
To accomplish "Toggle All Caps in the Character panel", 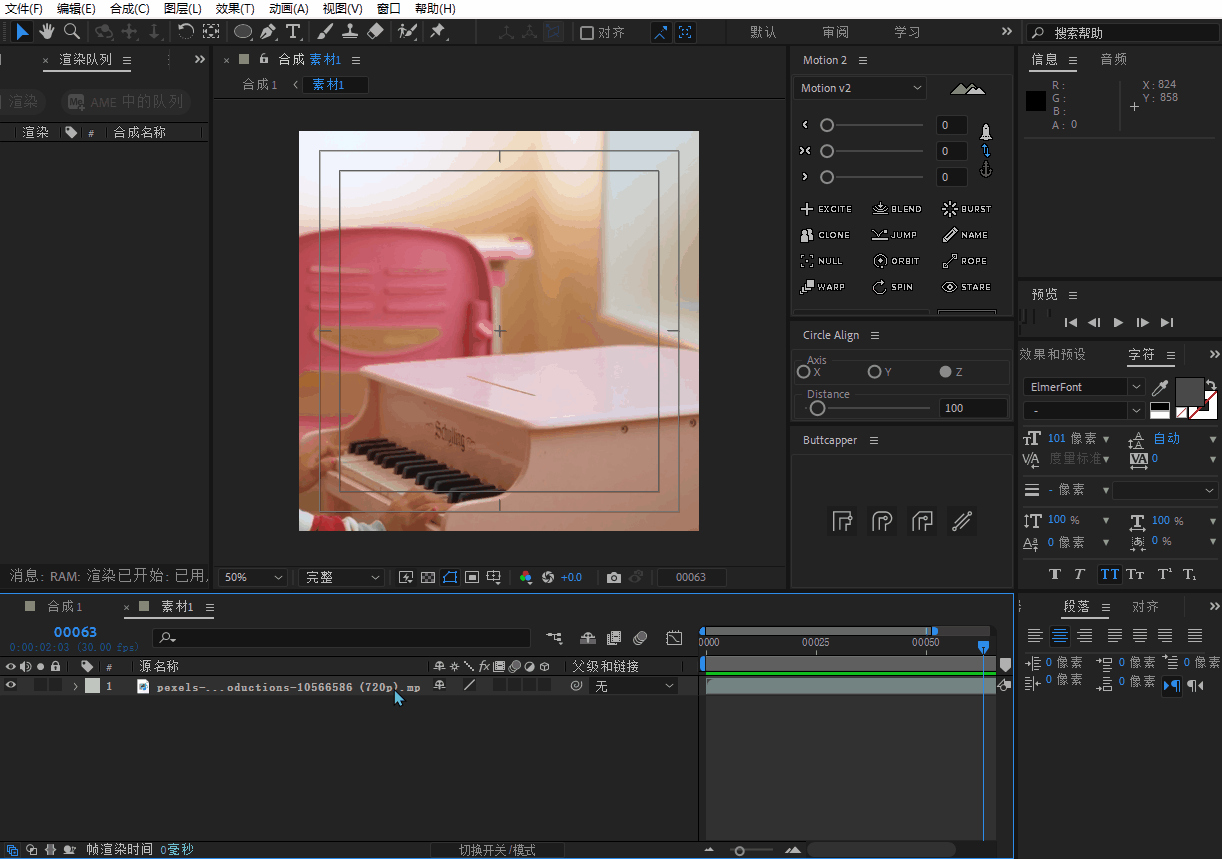I will (x=1110, y=574).
